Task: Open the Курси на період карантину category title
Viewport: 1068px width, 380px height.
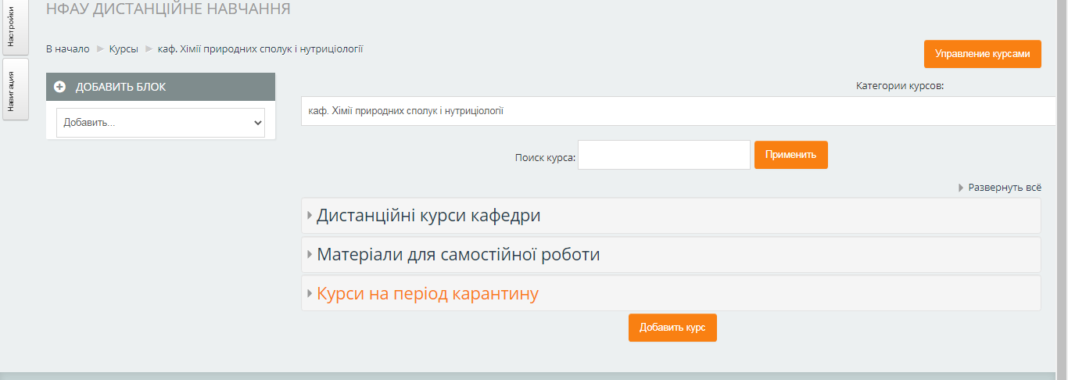Action: pyautogui.click(x=428, y=294)
